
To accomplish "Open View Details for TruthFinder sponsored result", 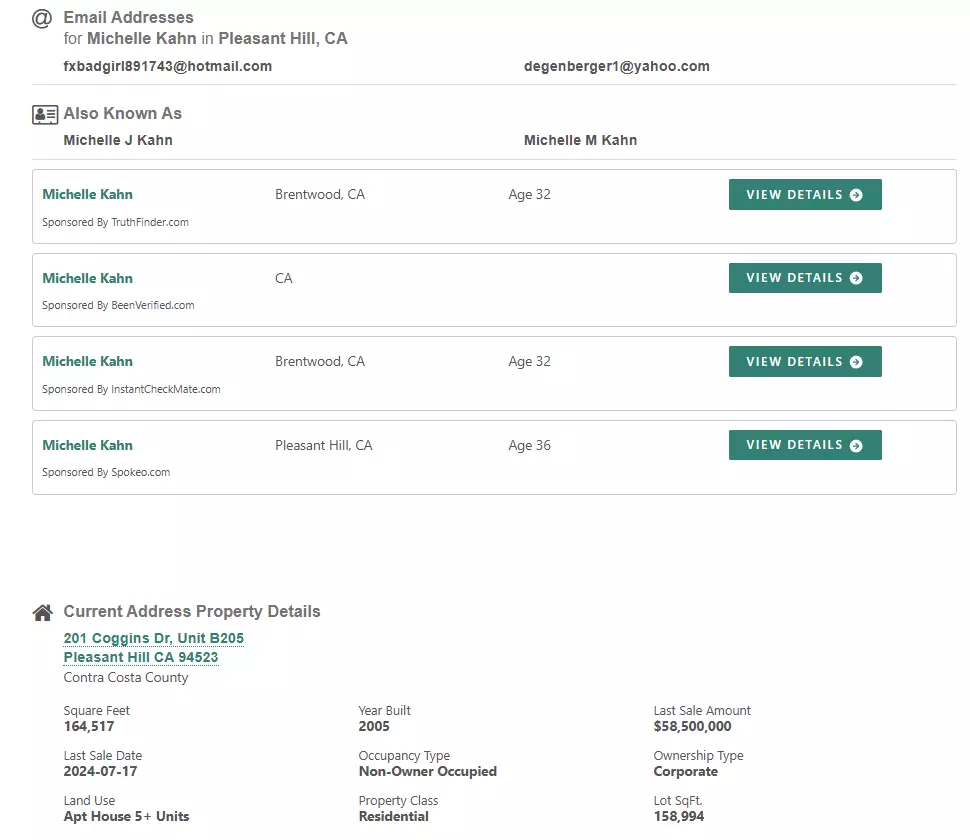I will [x=805, y=195].
